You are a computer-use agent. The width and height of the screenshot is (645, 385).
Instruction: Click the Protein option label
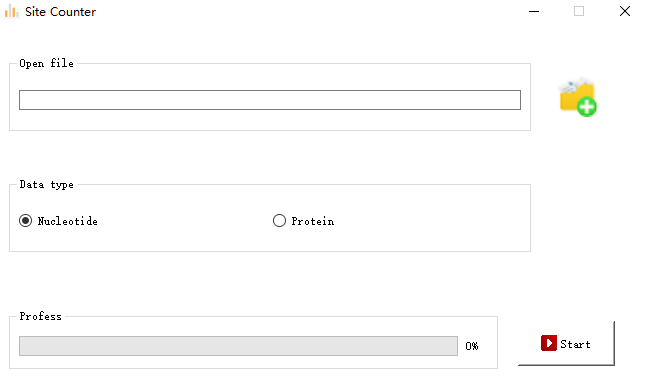coord(313,221)
